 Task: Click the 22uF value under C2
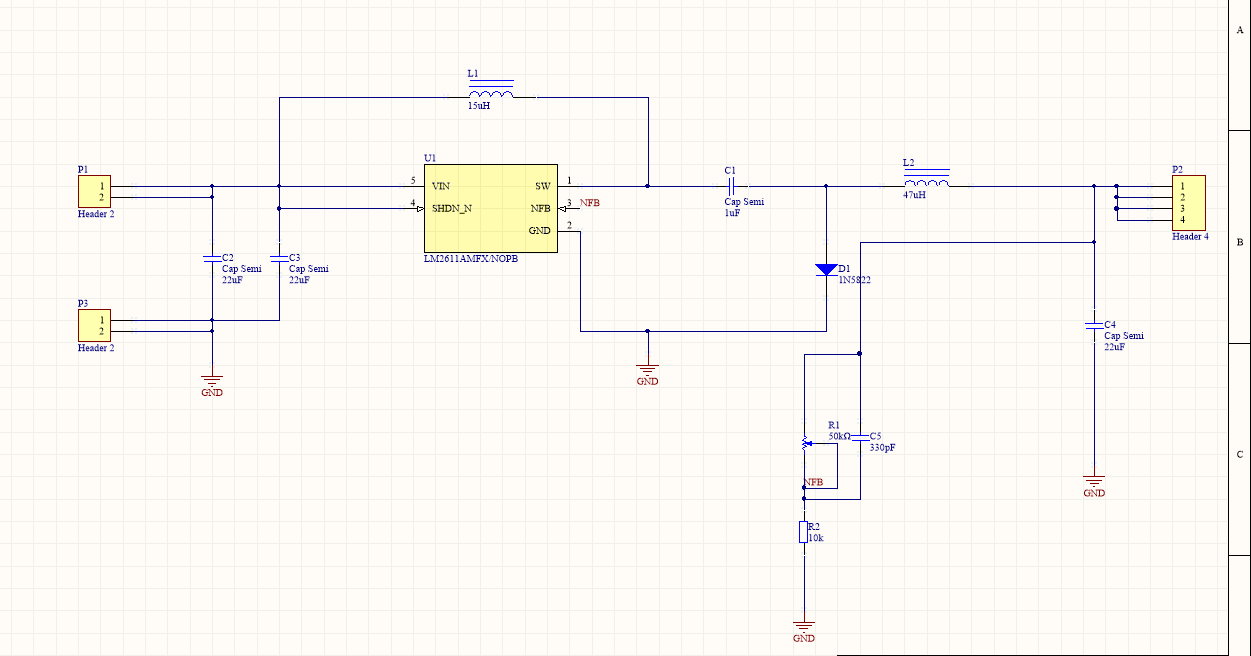coord(232,280)
